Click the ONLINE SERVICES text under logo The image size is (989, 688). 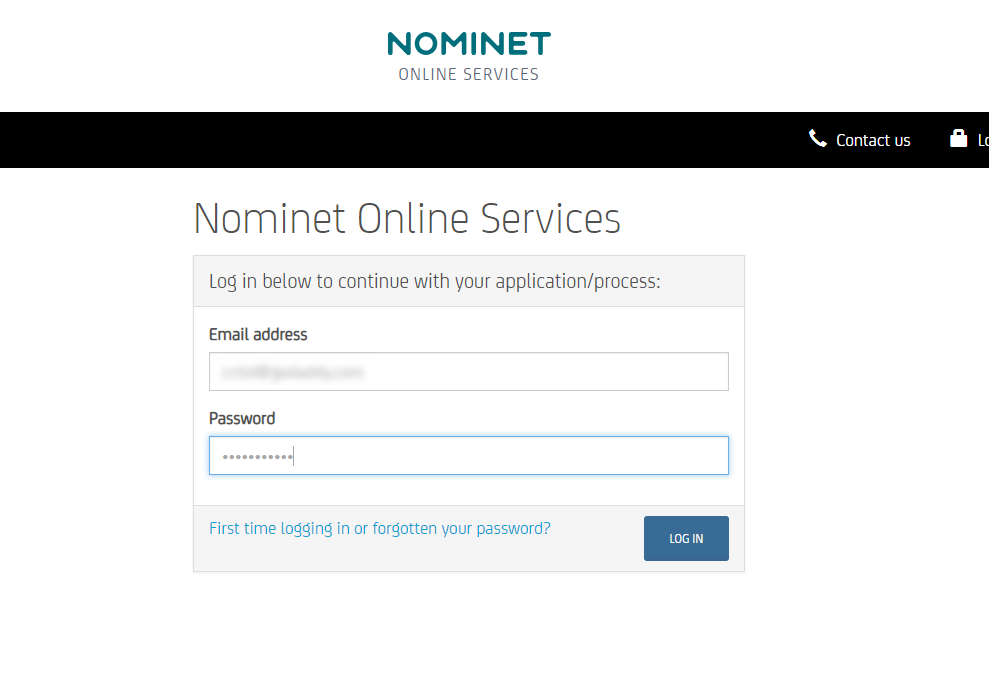468,75
